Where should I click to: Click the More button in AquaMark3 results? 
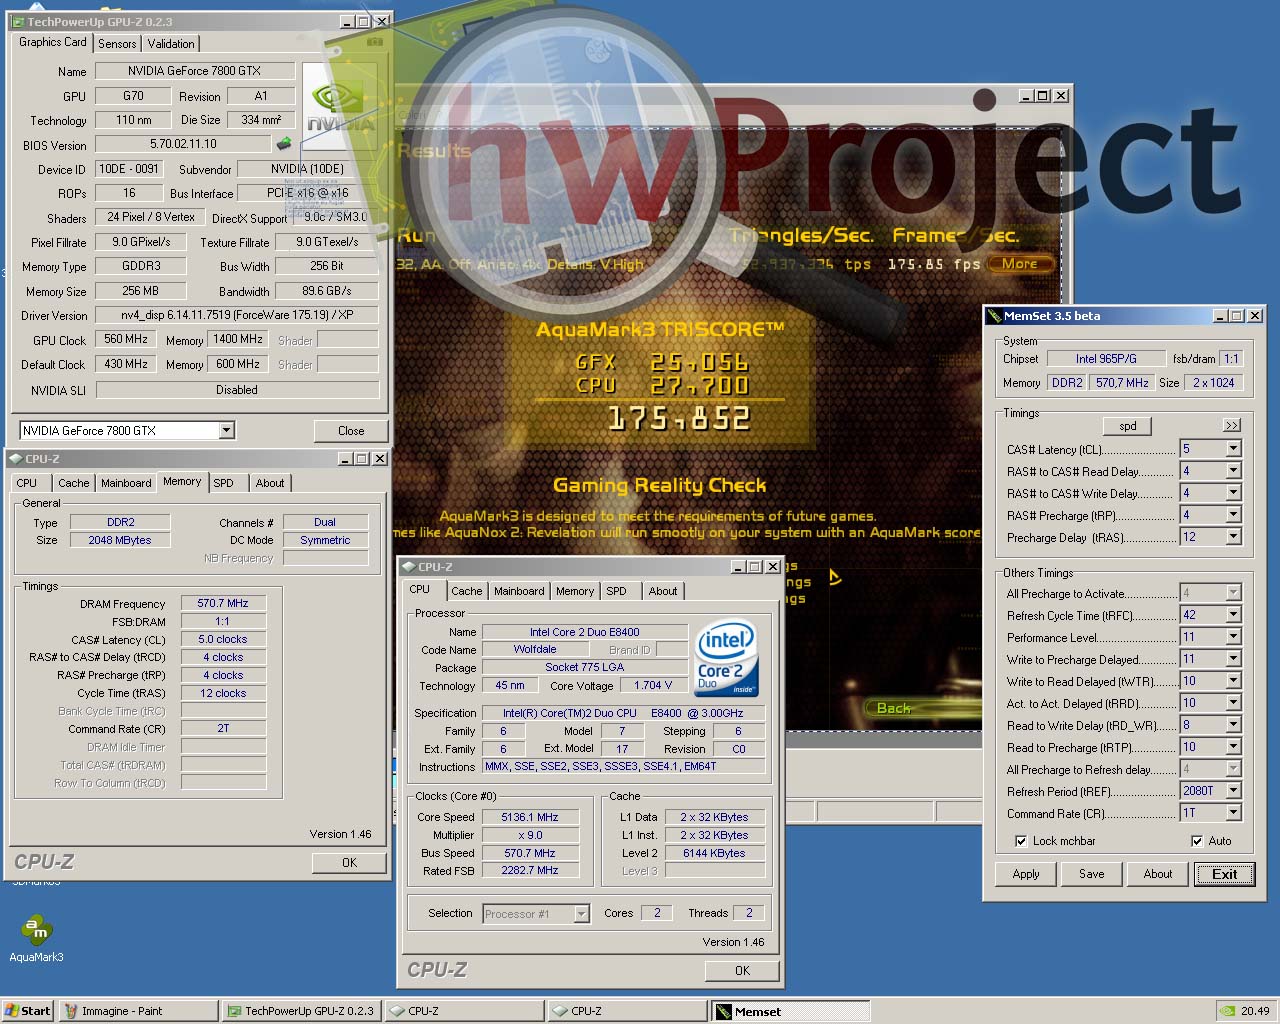1020,264
